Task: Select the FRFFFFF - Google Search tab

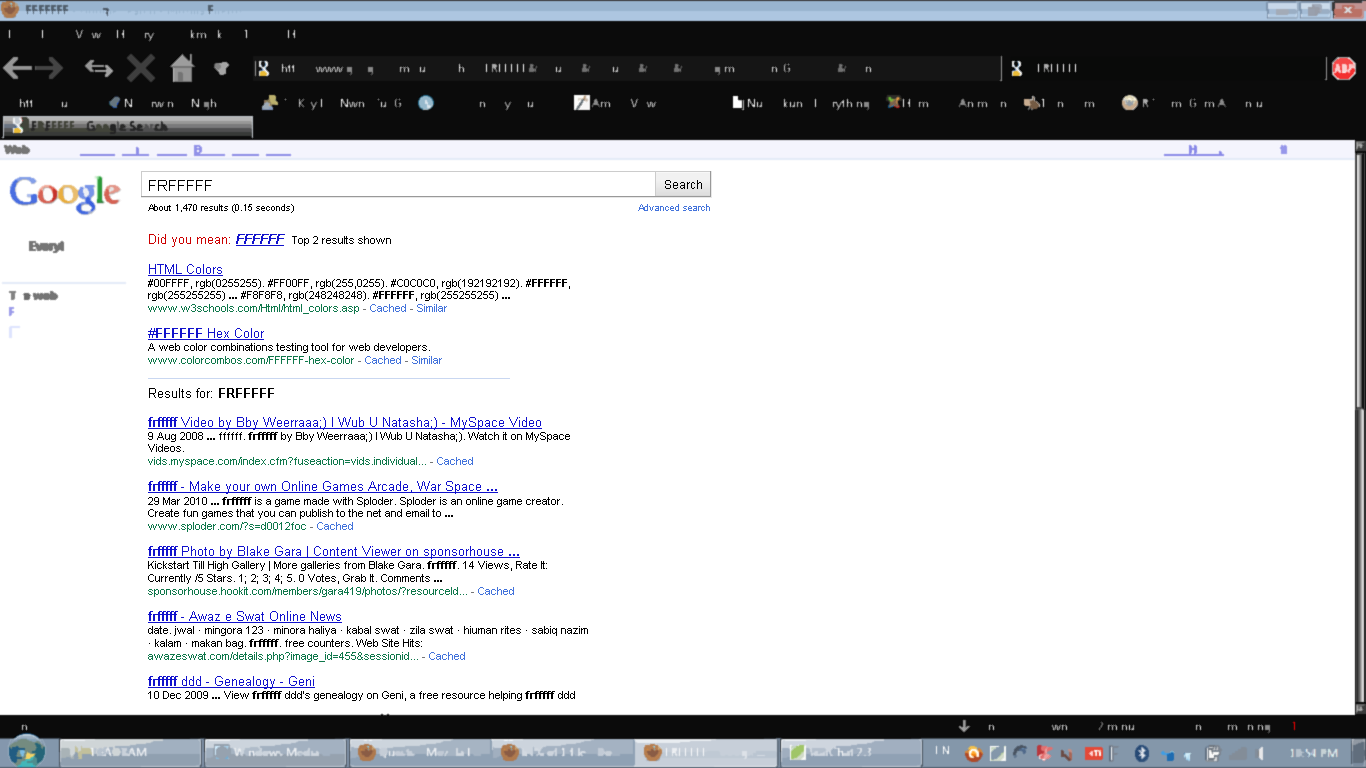Action: pos(127,127)
